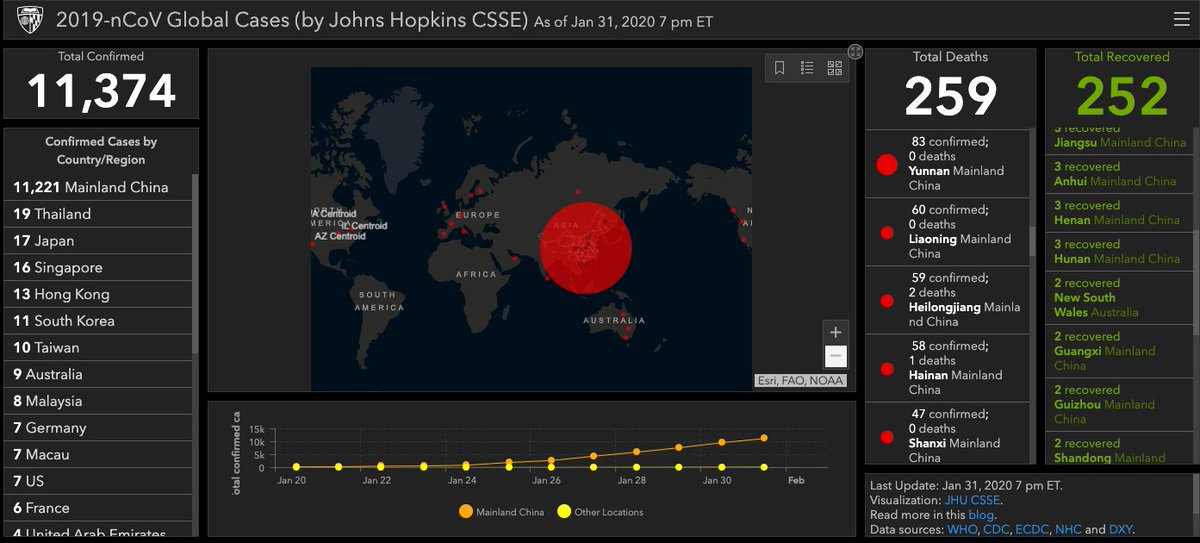1200x543 pixels.
Task: Open the basemap gallery grid icon
Action: (x=834, y=68)
